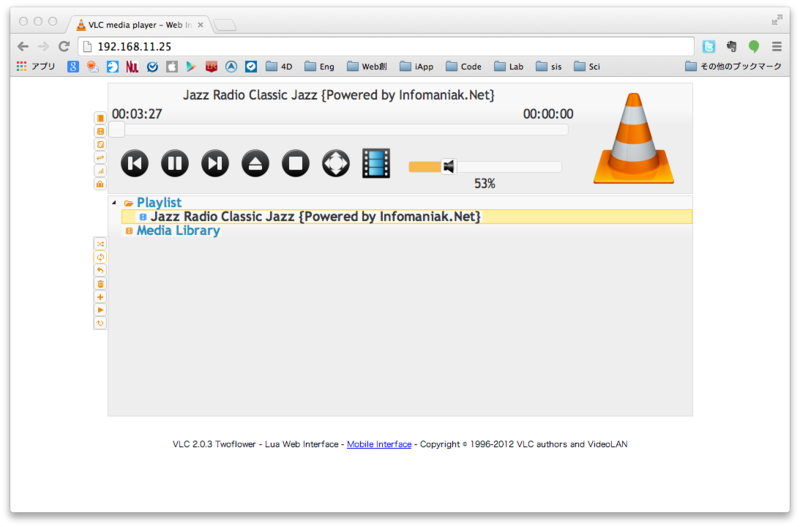Open the Sci bookmarks folder
The image size is (800, 527).
587,66
